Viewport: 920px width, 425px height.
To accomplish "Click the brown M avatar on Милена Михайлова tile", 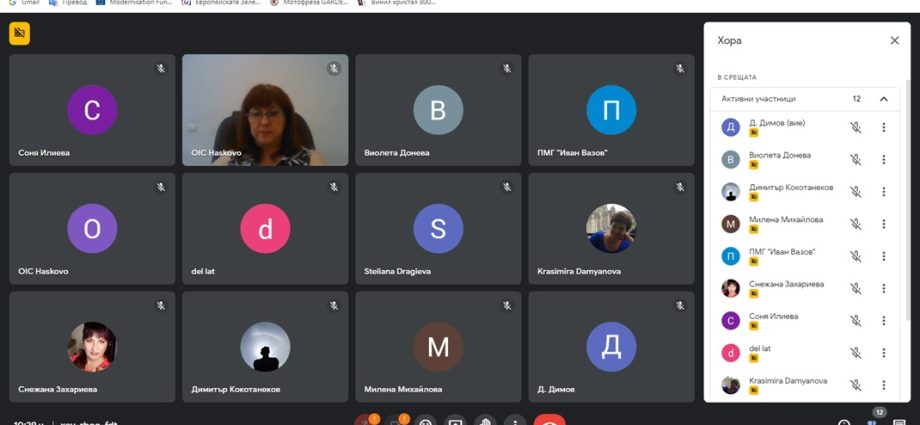I will (x=438, y=346).
